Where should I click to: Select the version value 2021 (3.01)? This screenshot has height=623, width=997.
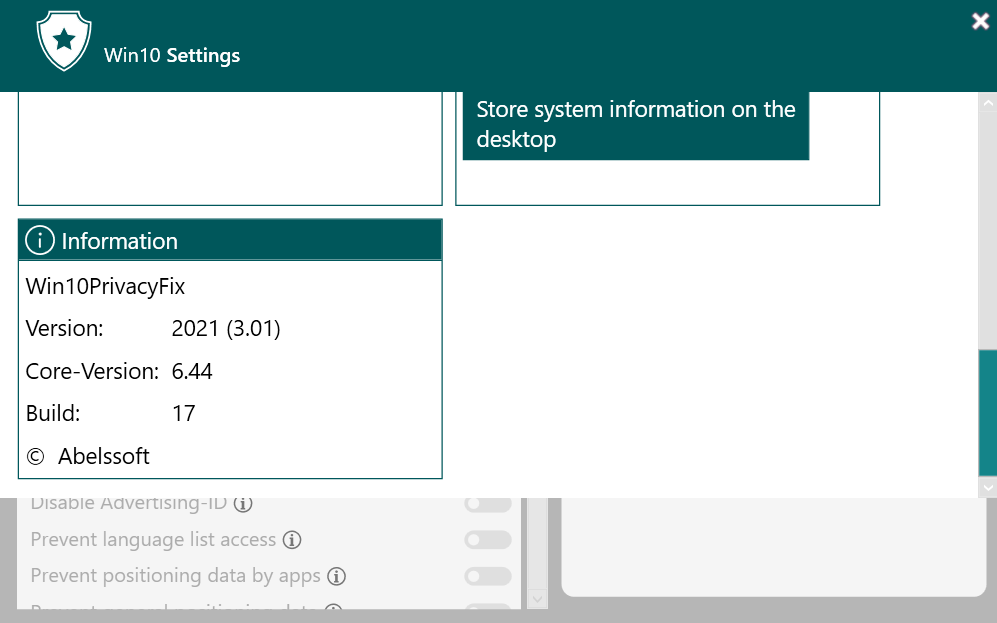[x=226, y=329]
